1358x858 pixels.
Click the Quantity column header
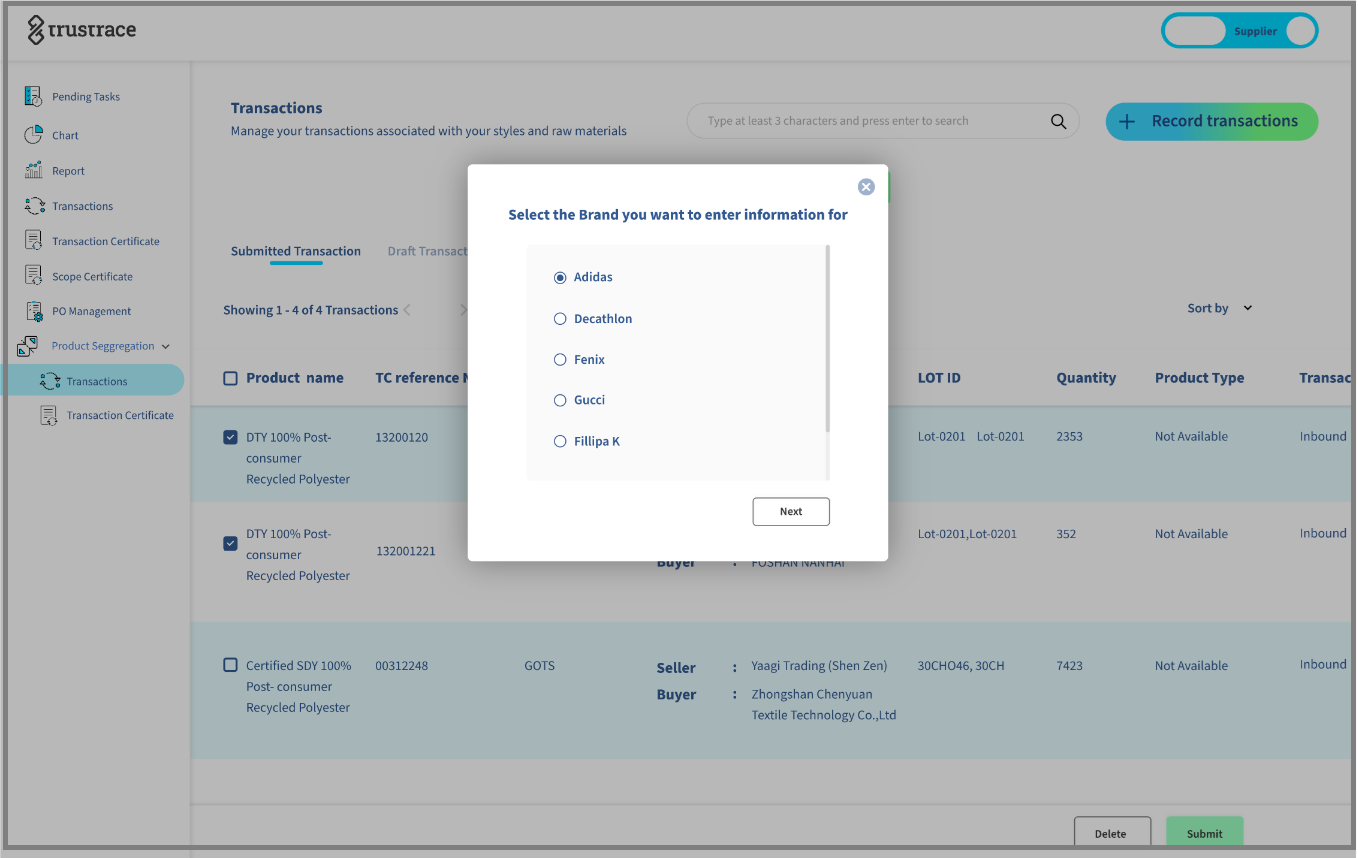click(x=1086, y=378)
